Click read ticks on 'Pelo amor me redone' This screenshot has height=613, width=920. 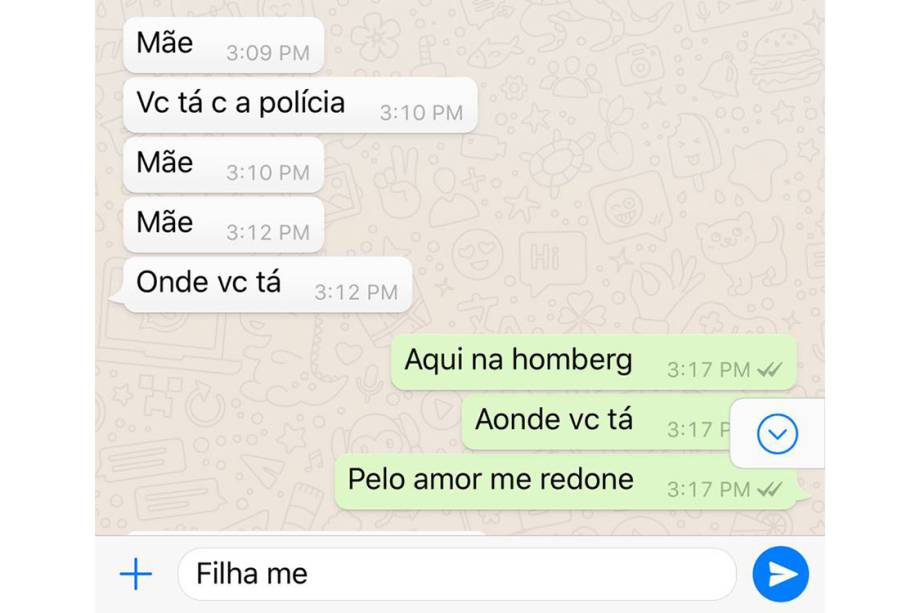click(x=769, y=490)
